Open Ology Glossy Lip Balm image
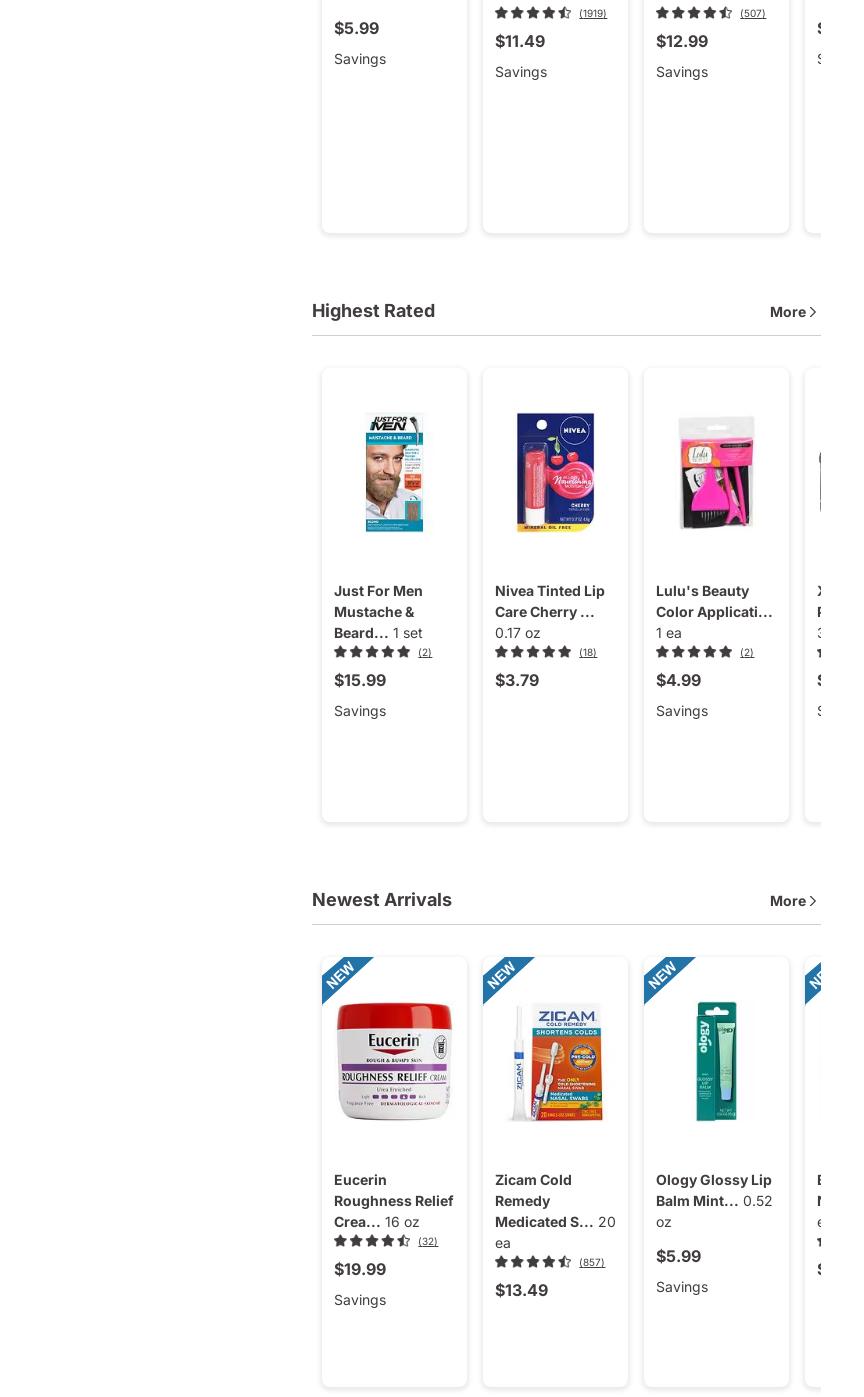This screenshot has width=864, height=1397. pos(716,1061)
